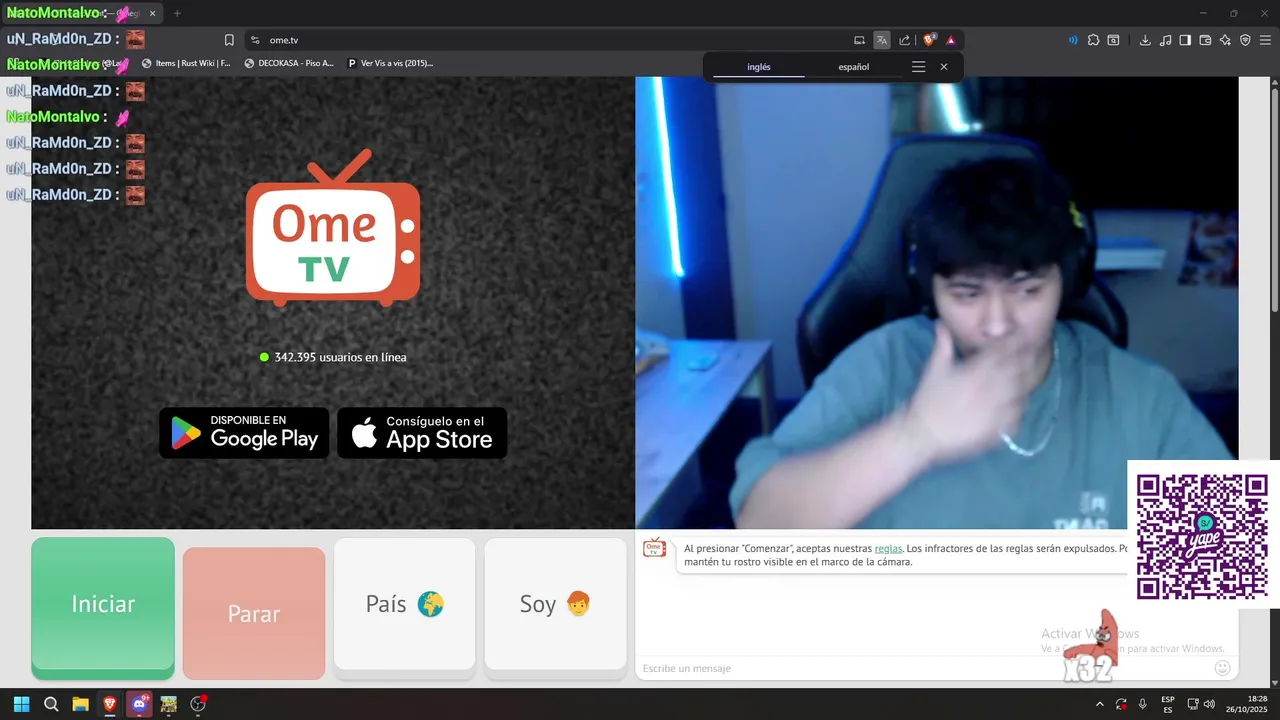The width and height of the screenshot is (1280, 720).
Task: Click the Ome TV avatar in chat
Action: tap(654, 547)
